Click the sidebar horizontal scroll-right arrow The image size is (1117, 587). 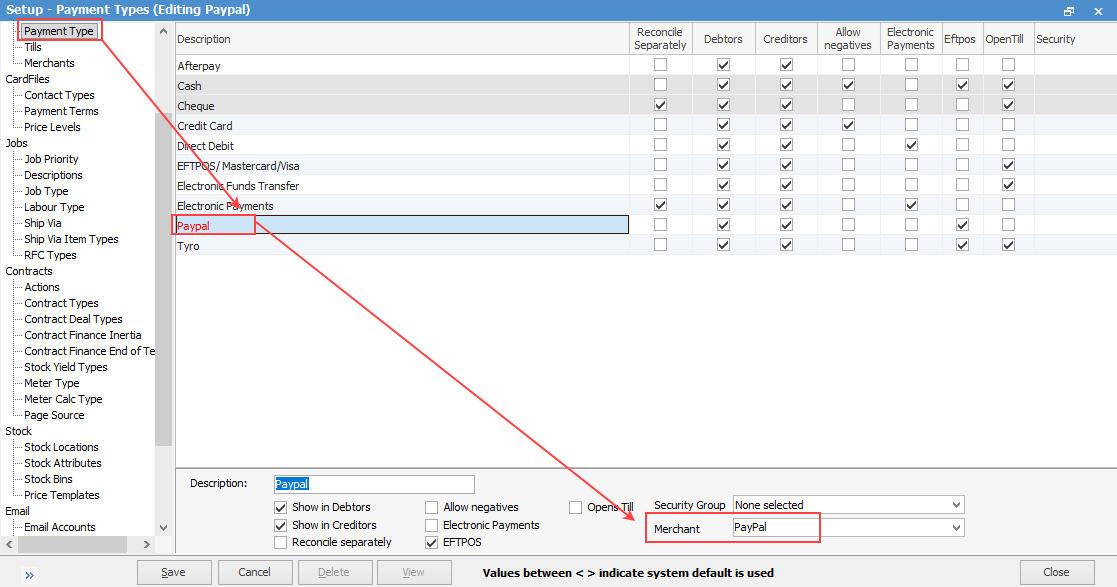[146, 544]
